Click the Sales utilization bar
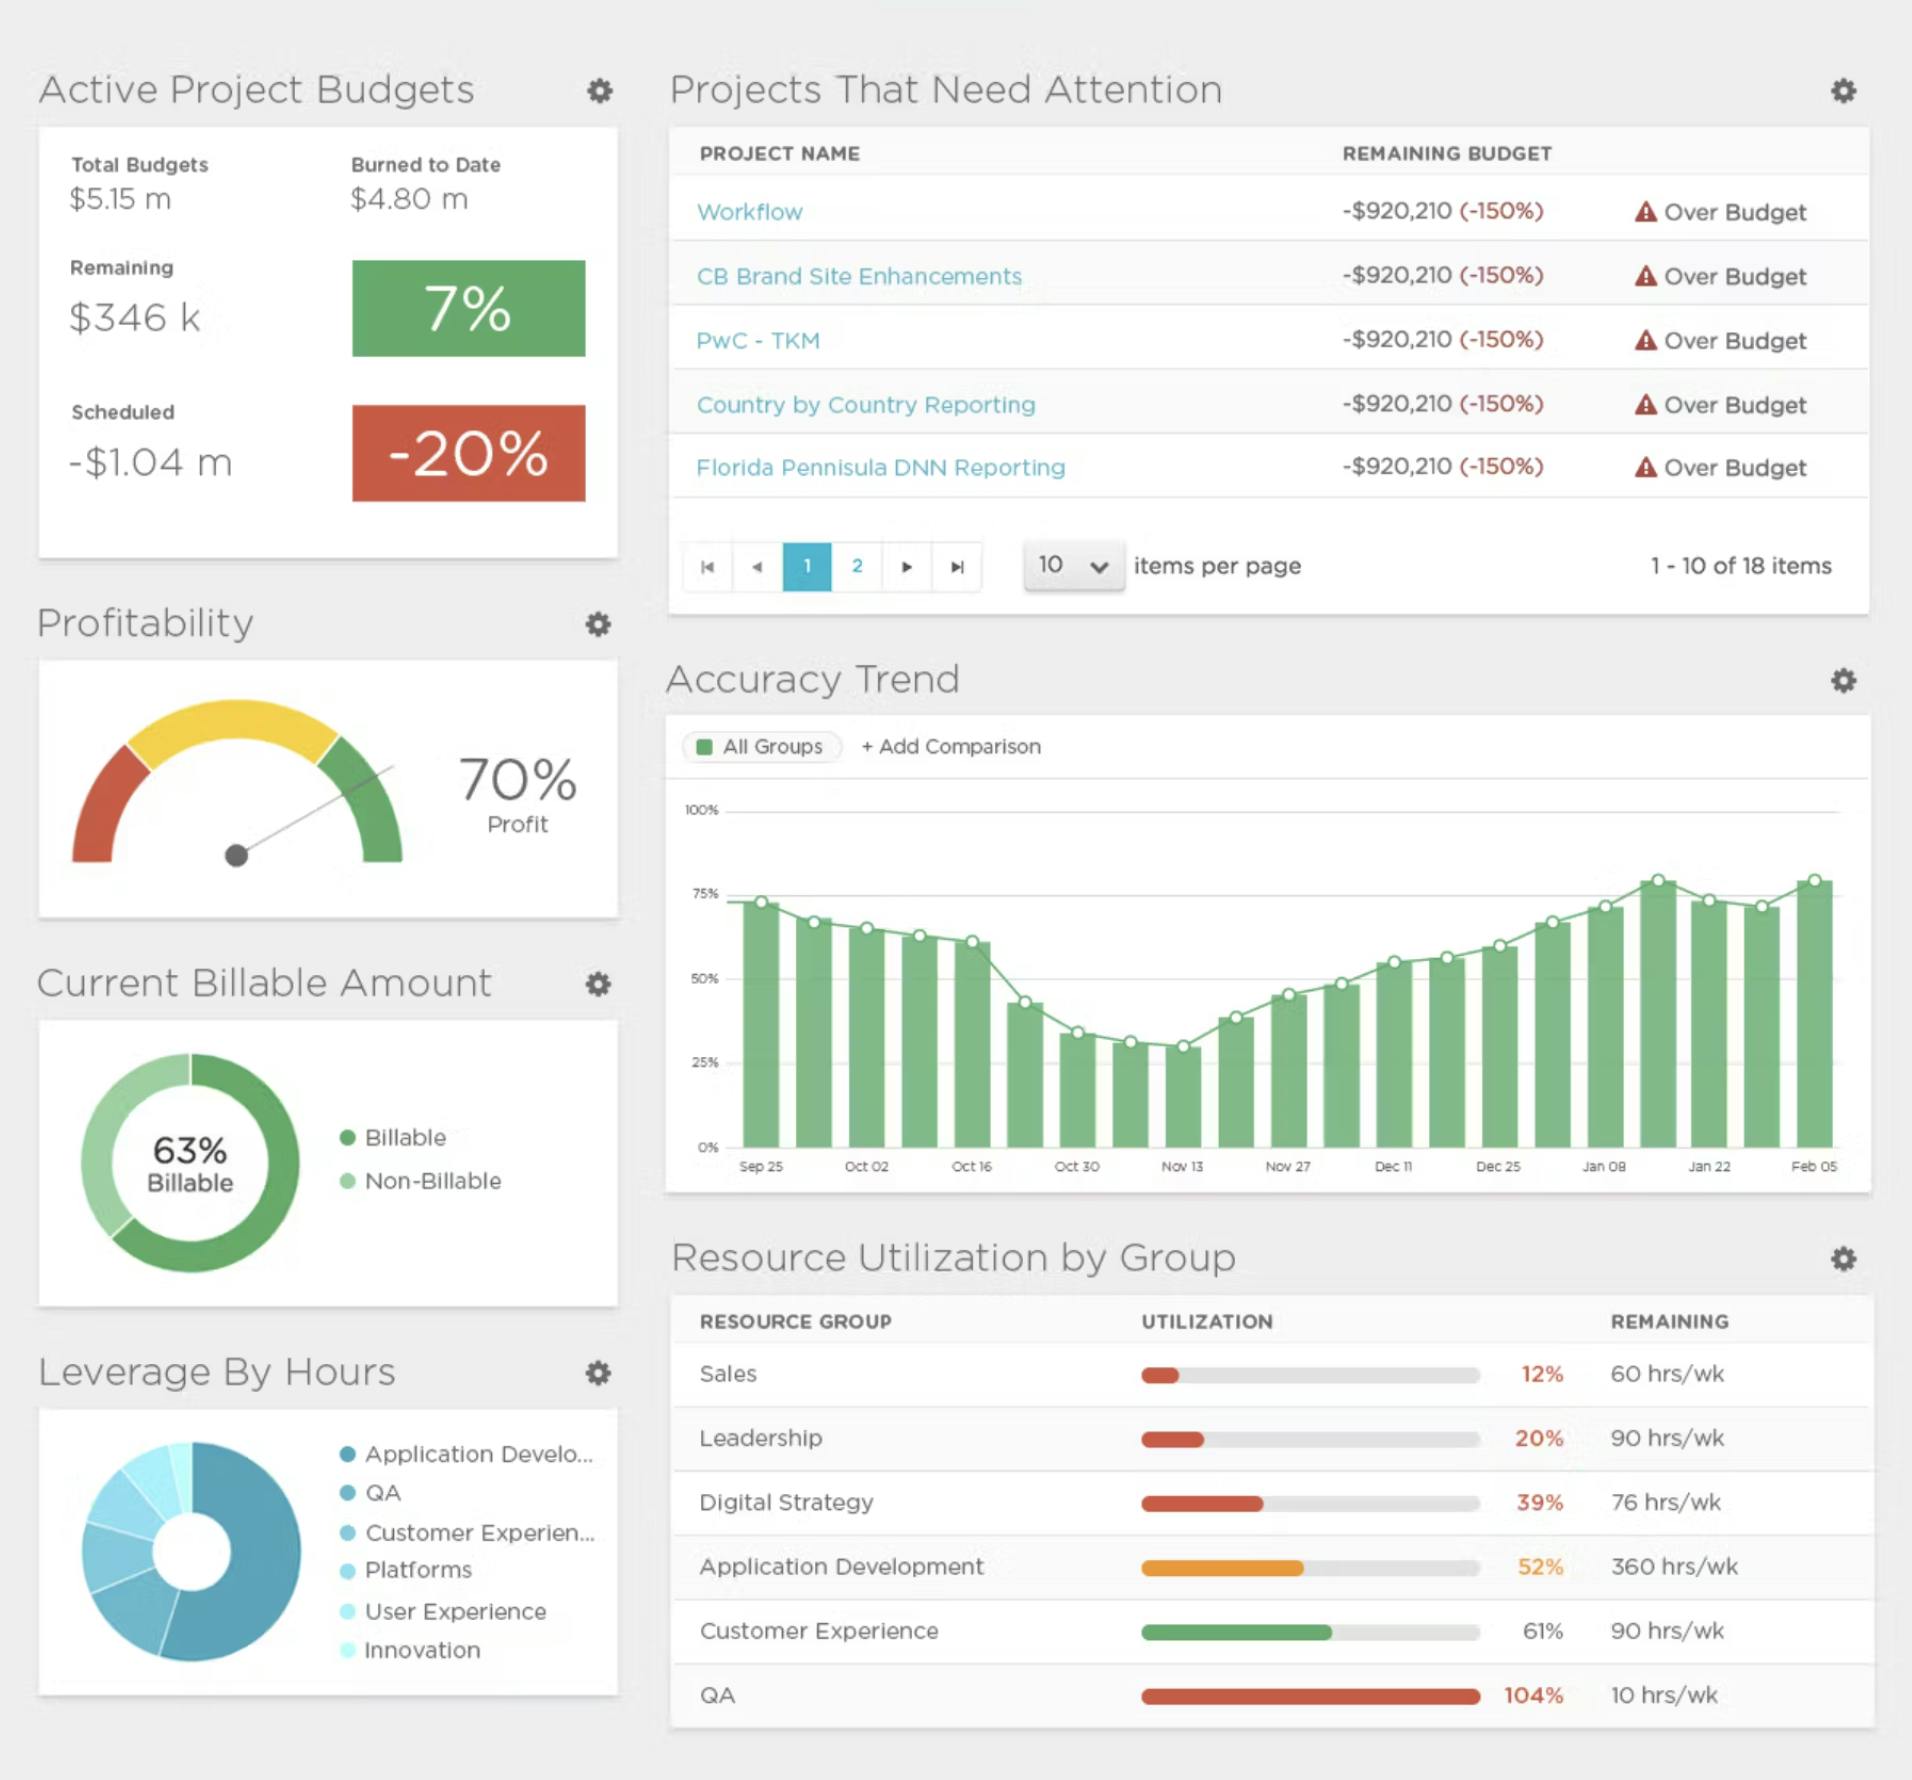This screenshot has height=1780, width=1912. tap(1310, 1375)
